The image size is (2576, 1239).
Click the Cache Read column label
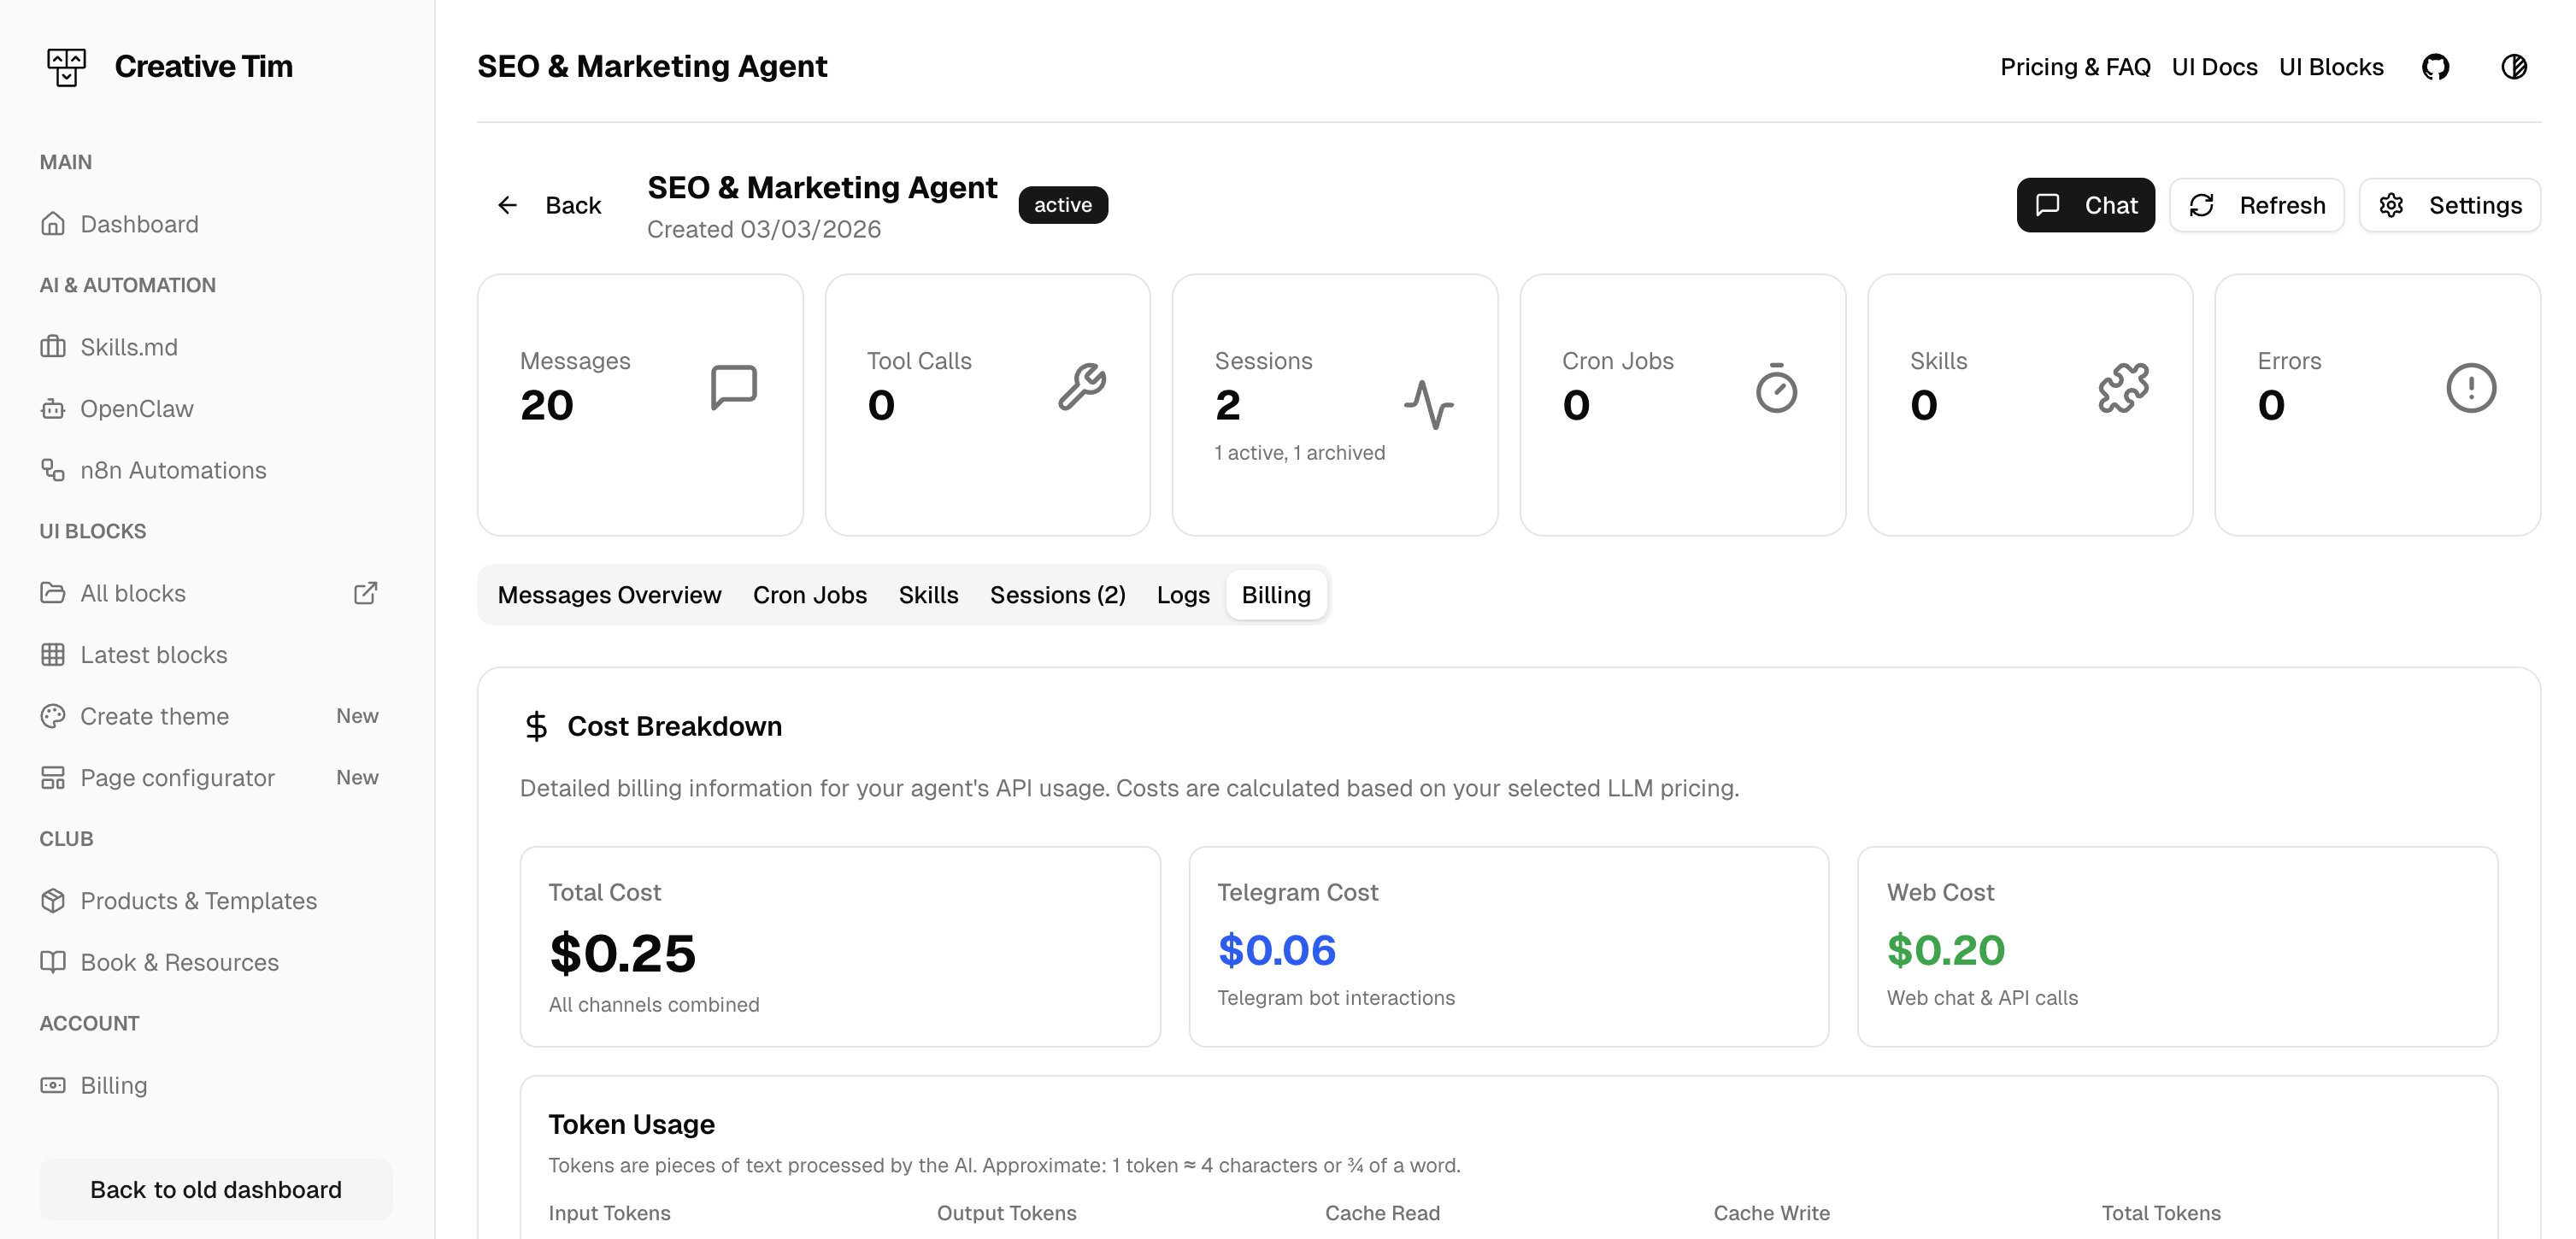1383,1213
